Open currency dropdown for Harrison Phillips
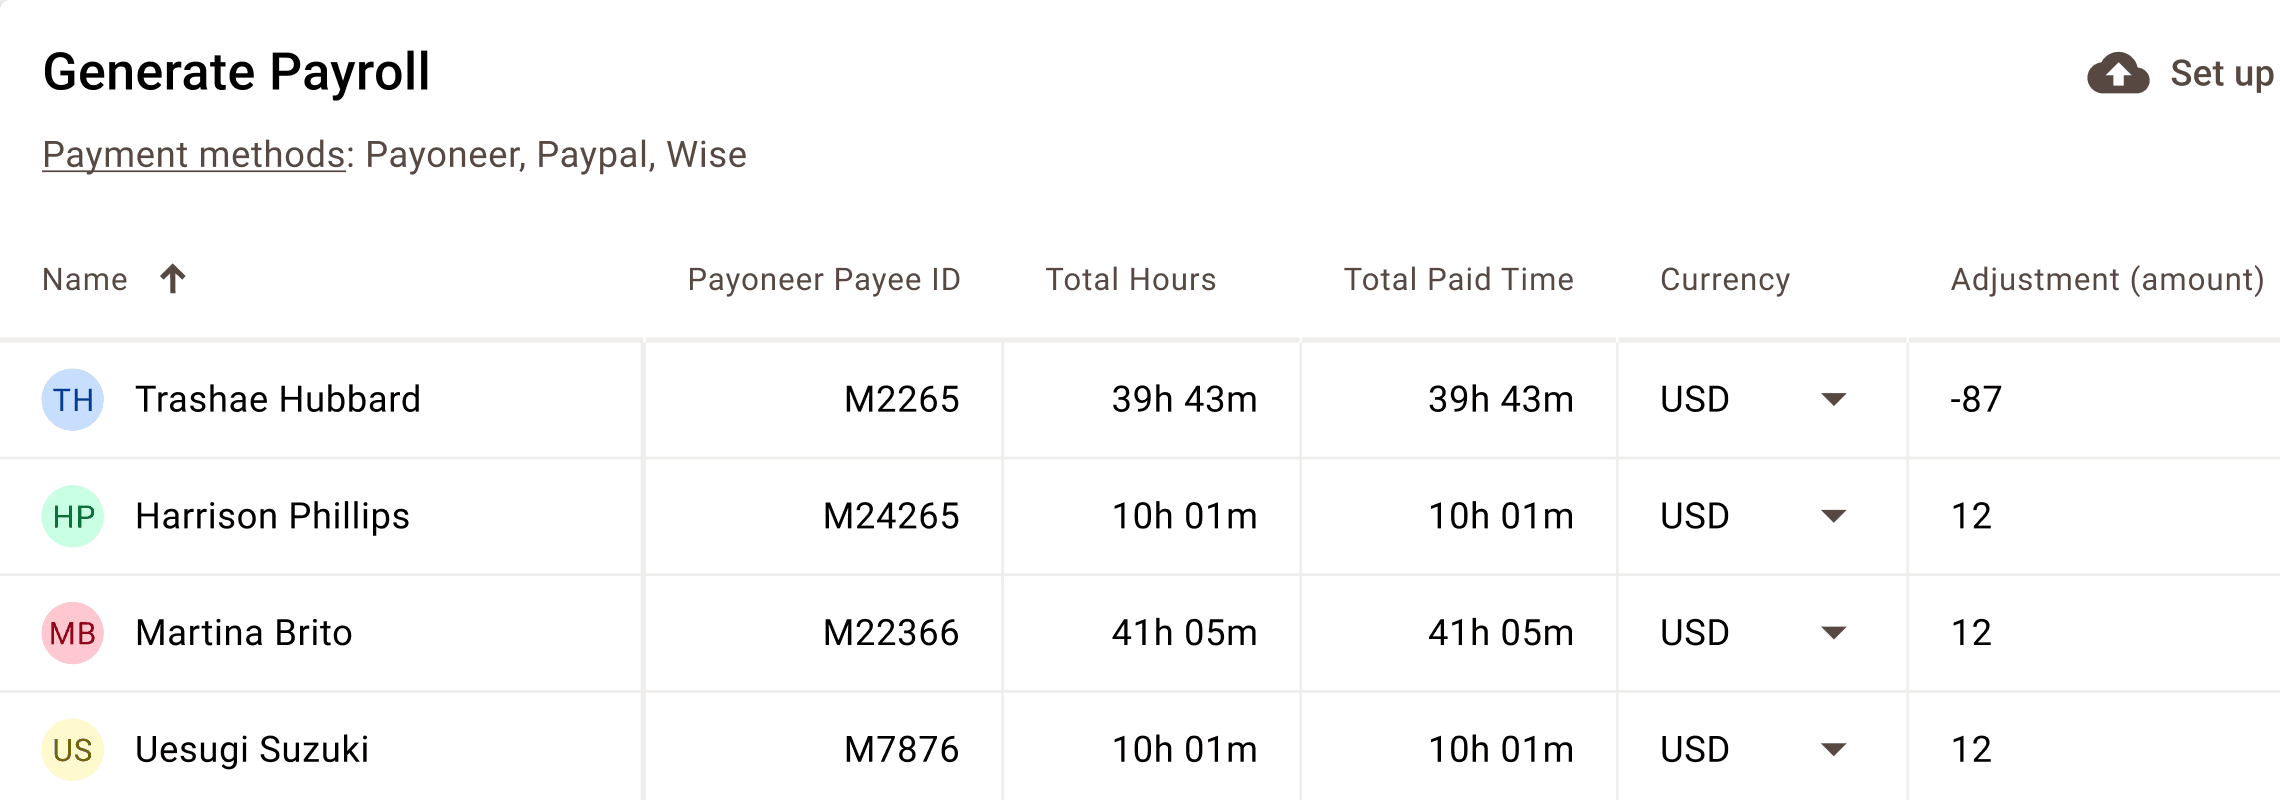The width and height of the screenshot is (2280, 800). pyautogui.click(x=1833, y=517)
